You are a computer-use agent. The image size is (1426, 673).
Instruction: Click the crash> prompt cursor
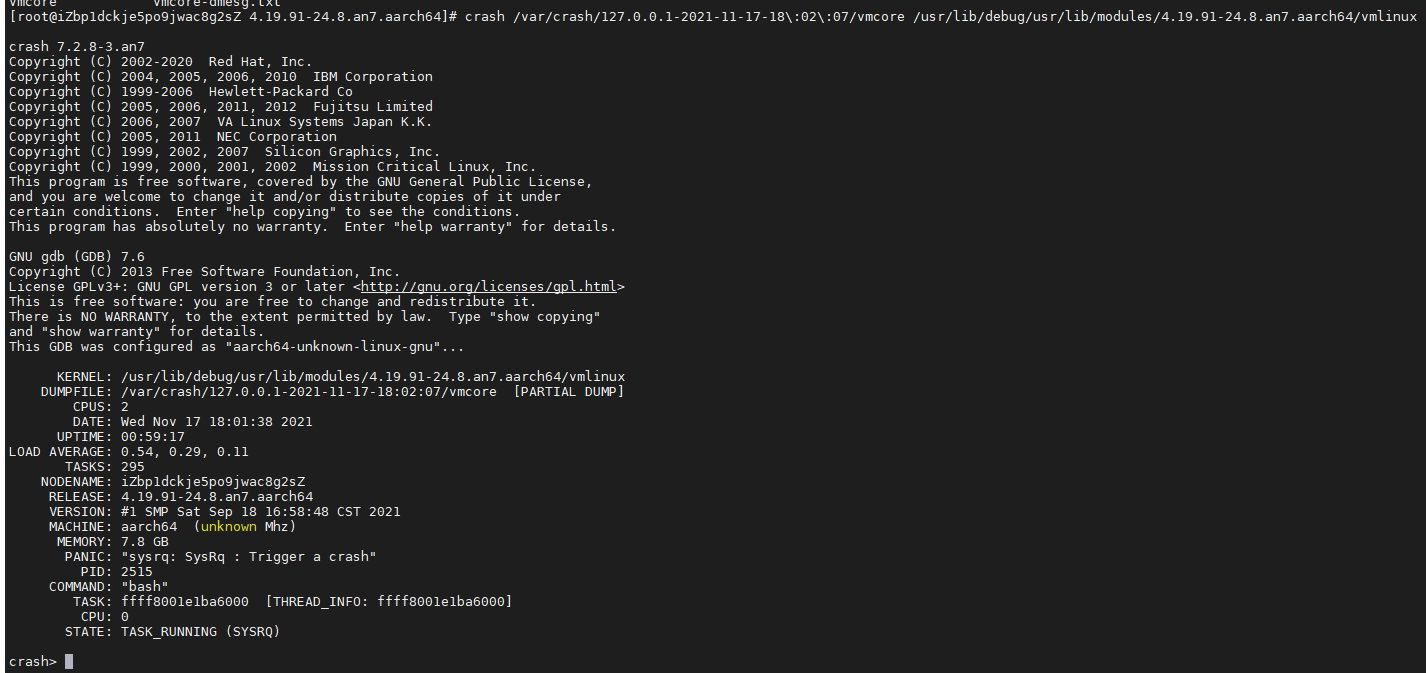(x=69, y=662)
